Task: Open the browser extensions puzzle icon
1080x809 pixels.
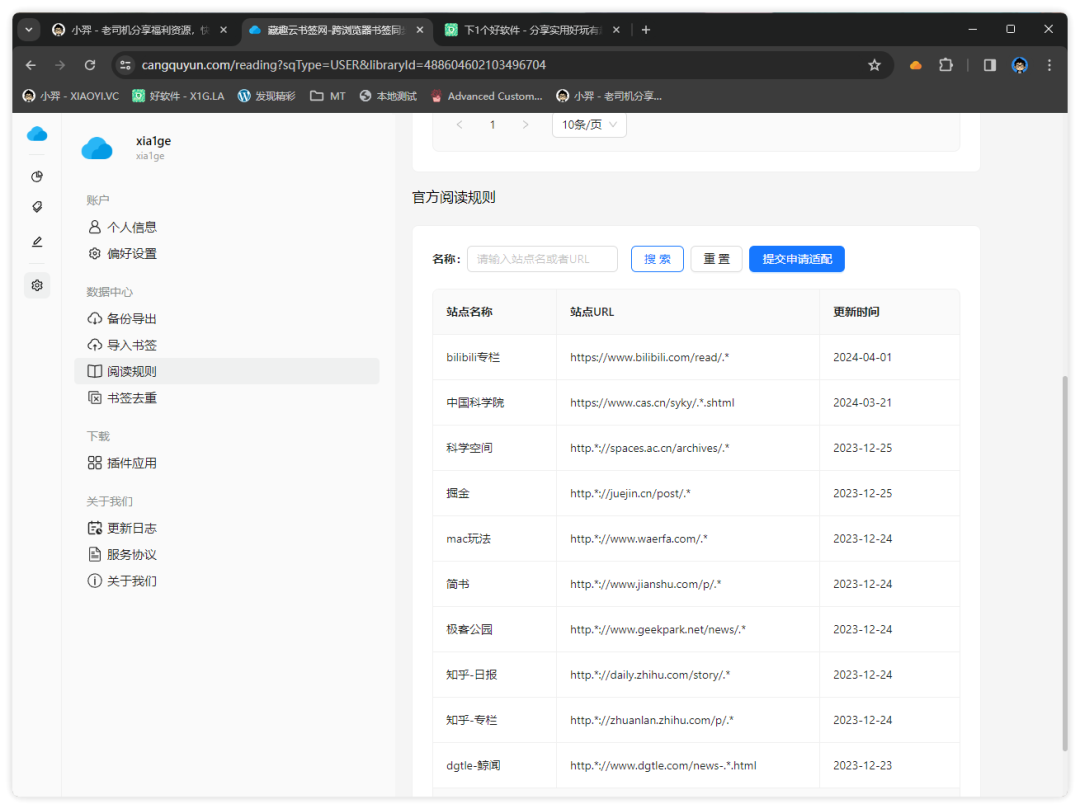Action: 945,65
